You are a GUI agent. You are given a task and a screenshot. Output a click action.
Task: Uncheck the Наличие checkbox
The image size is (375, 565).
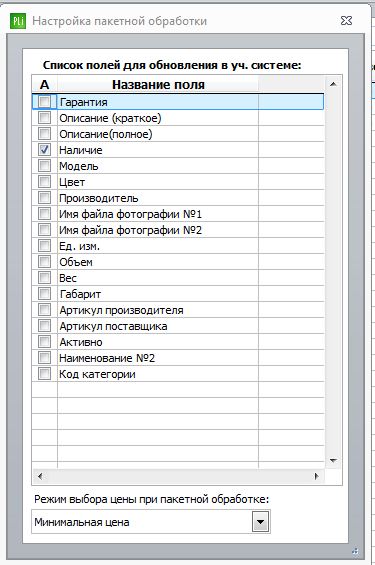click(x=44, y=150)
